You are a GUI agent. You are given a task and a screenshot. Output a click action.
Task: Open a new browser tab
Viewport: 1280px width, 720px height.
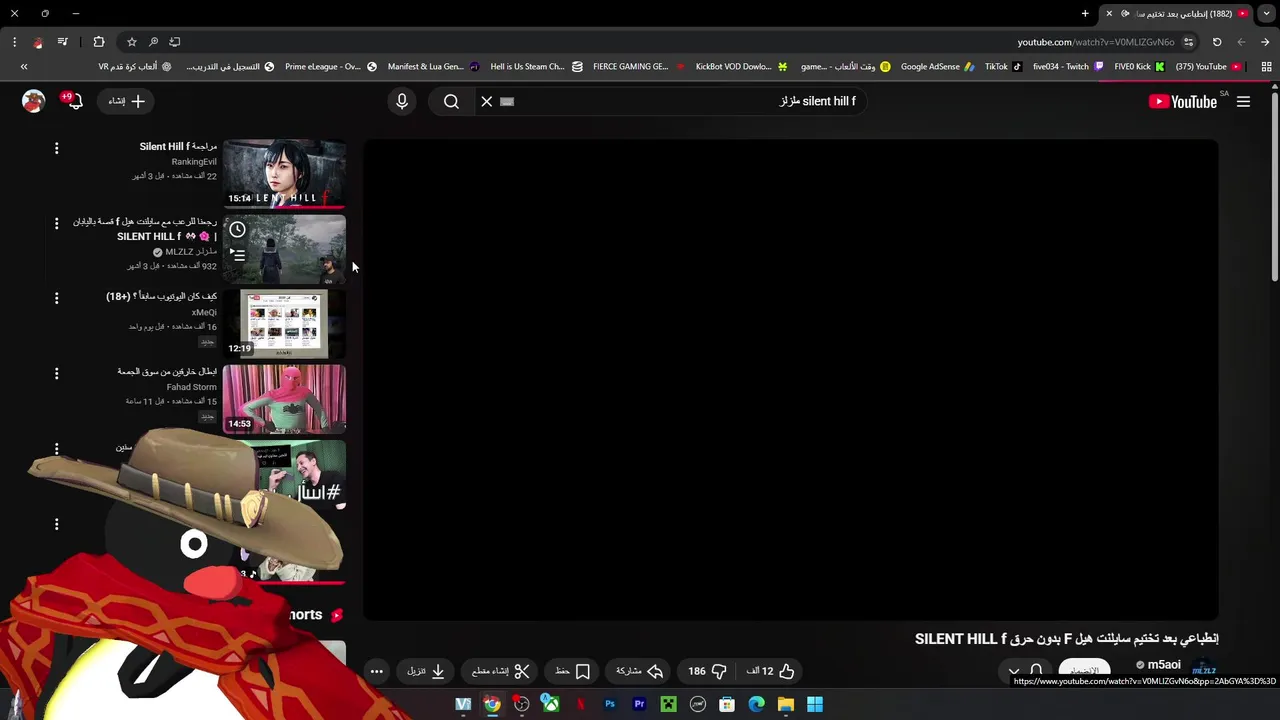1085,13
